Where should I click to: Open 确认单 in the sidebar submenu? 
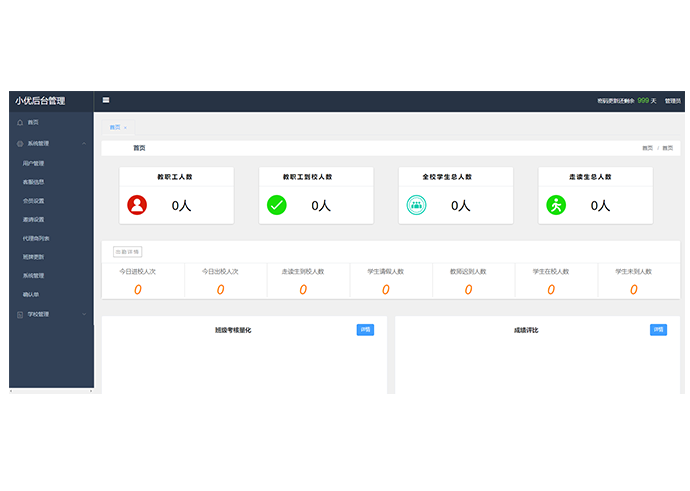[51, 294]
